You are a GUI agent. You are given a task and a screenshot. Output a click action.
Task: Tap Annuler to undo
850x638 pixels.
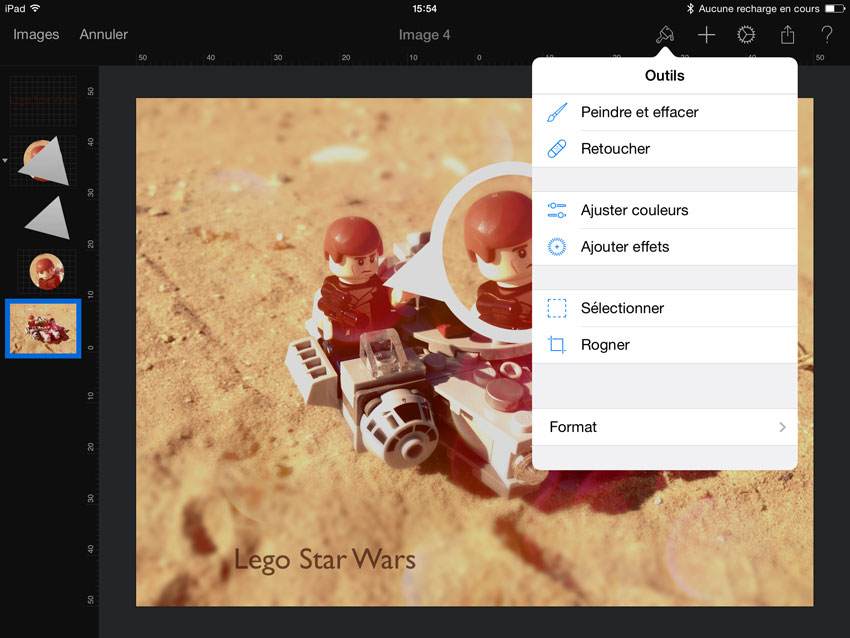click(104, 35)
